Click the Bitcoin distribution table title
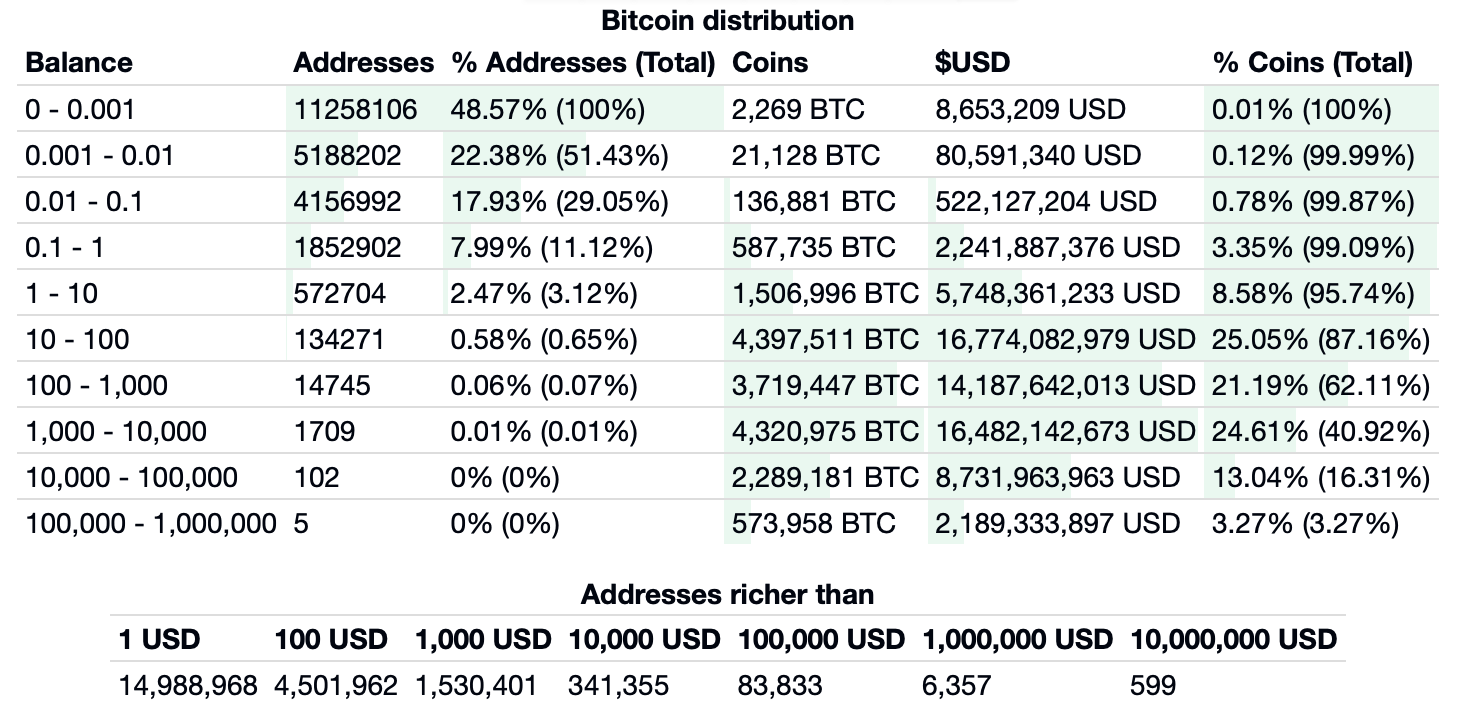1464x722 pixels. click(727, 20)
